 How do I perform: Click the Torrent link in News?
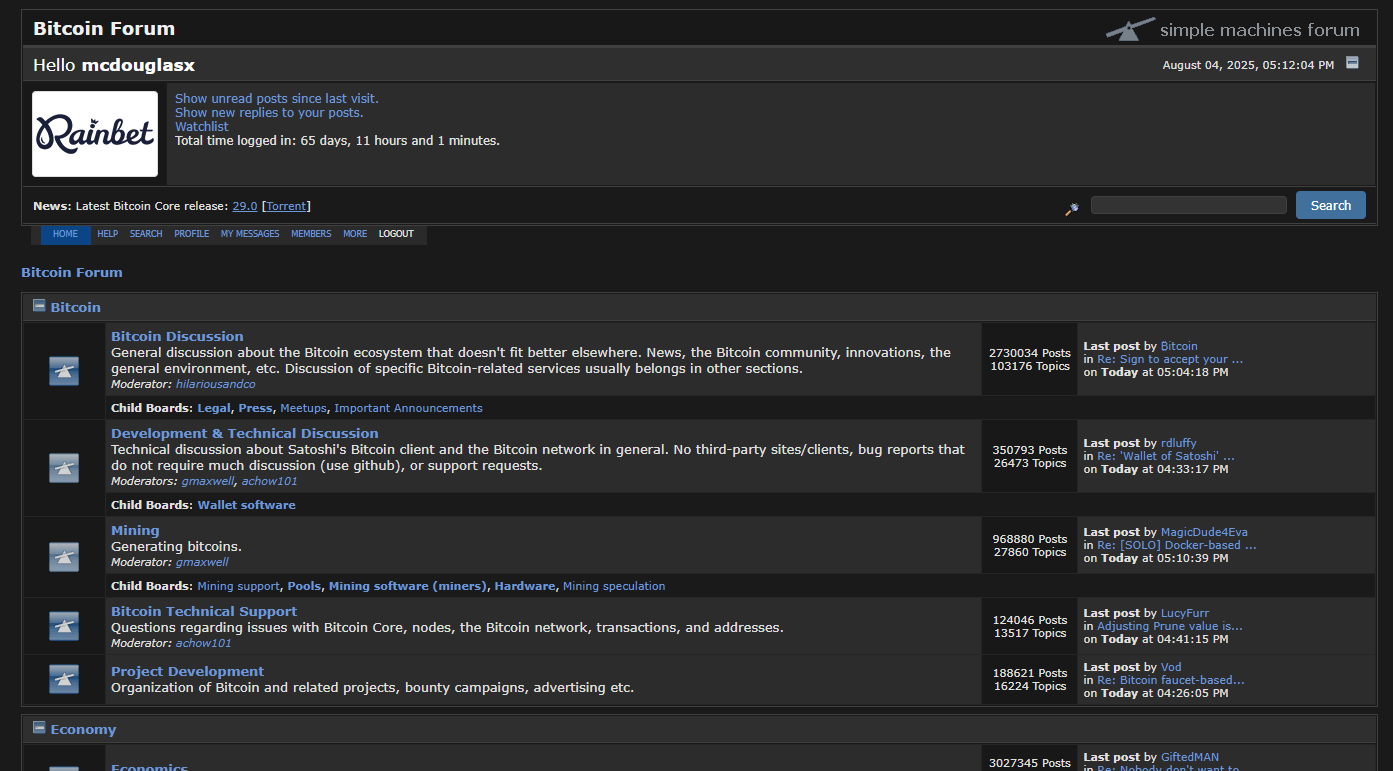[287, 206]
